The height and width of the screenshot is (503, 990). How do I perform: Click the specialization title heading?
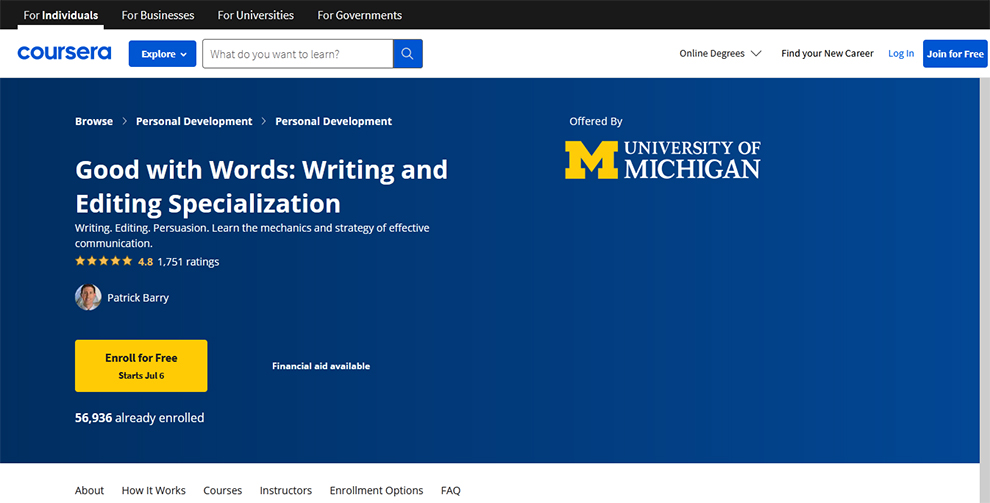tap(261, 186)
